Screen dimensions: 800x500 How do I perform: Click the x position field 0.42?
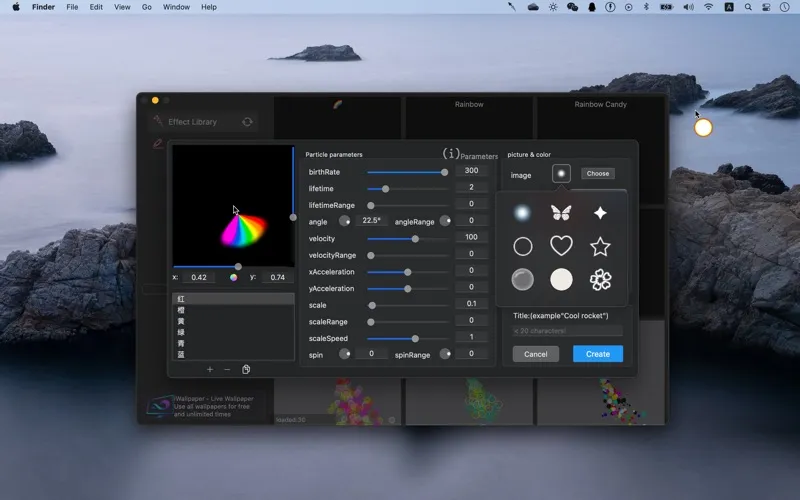click(199, 278)
